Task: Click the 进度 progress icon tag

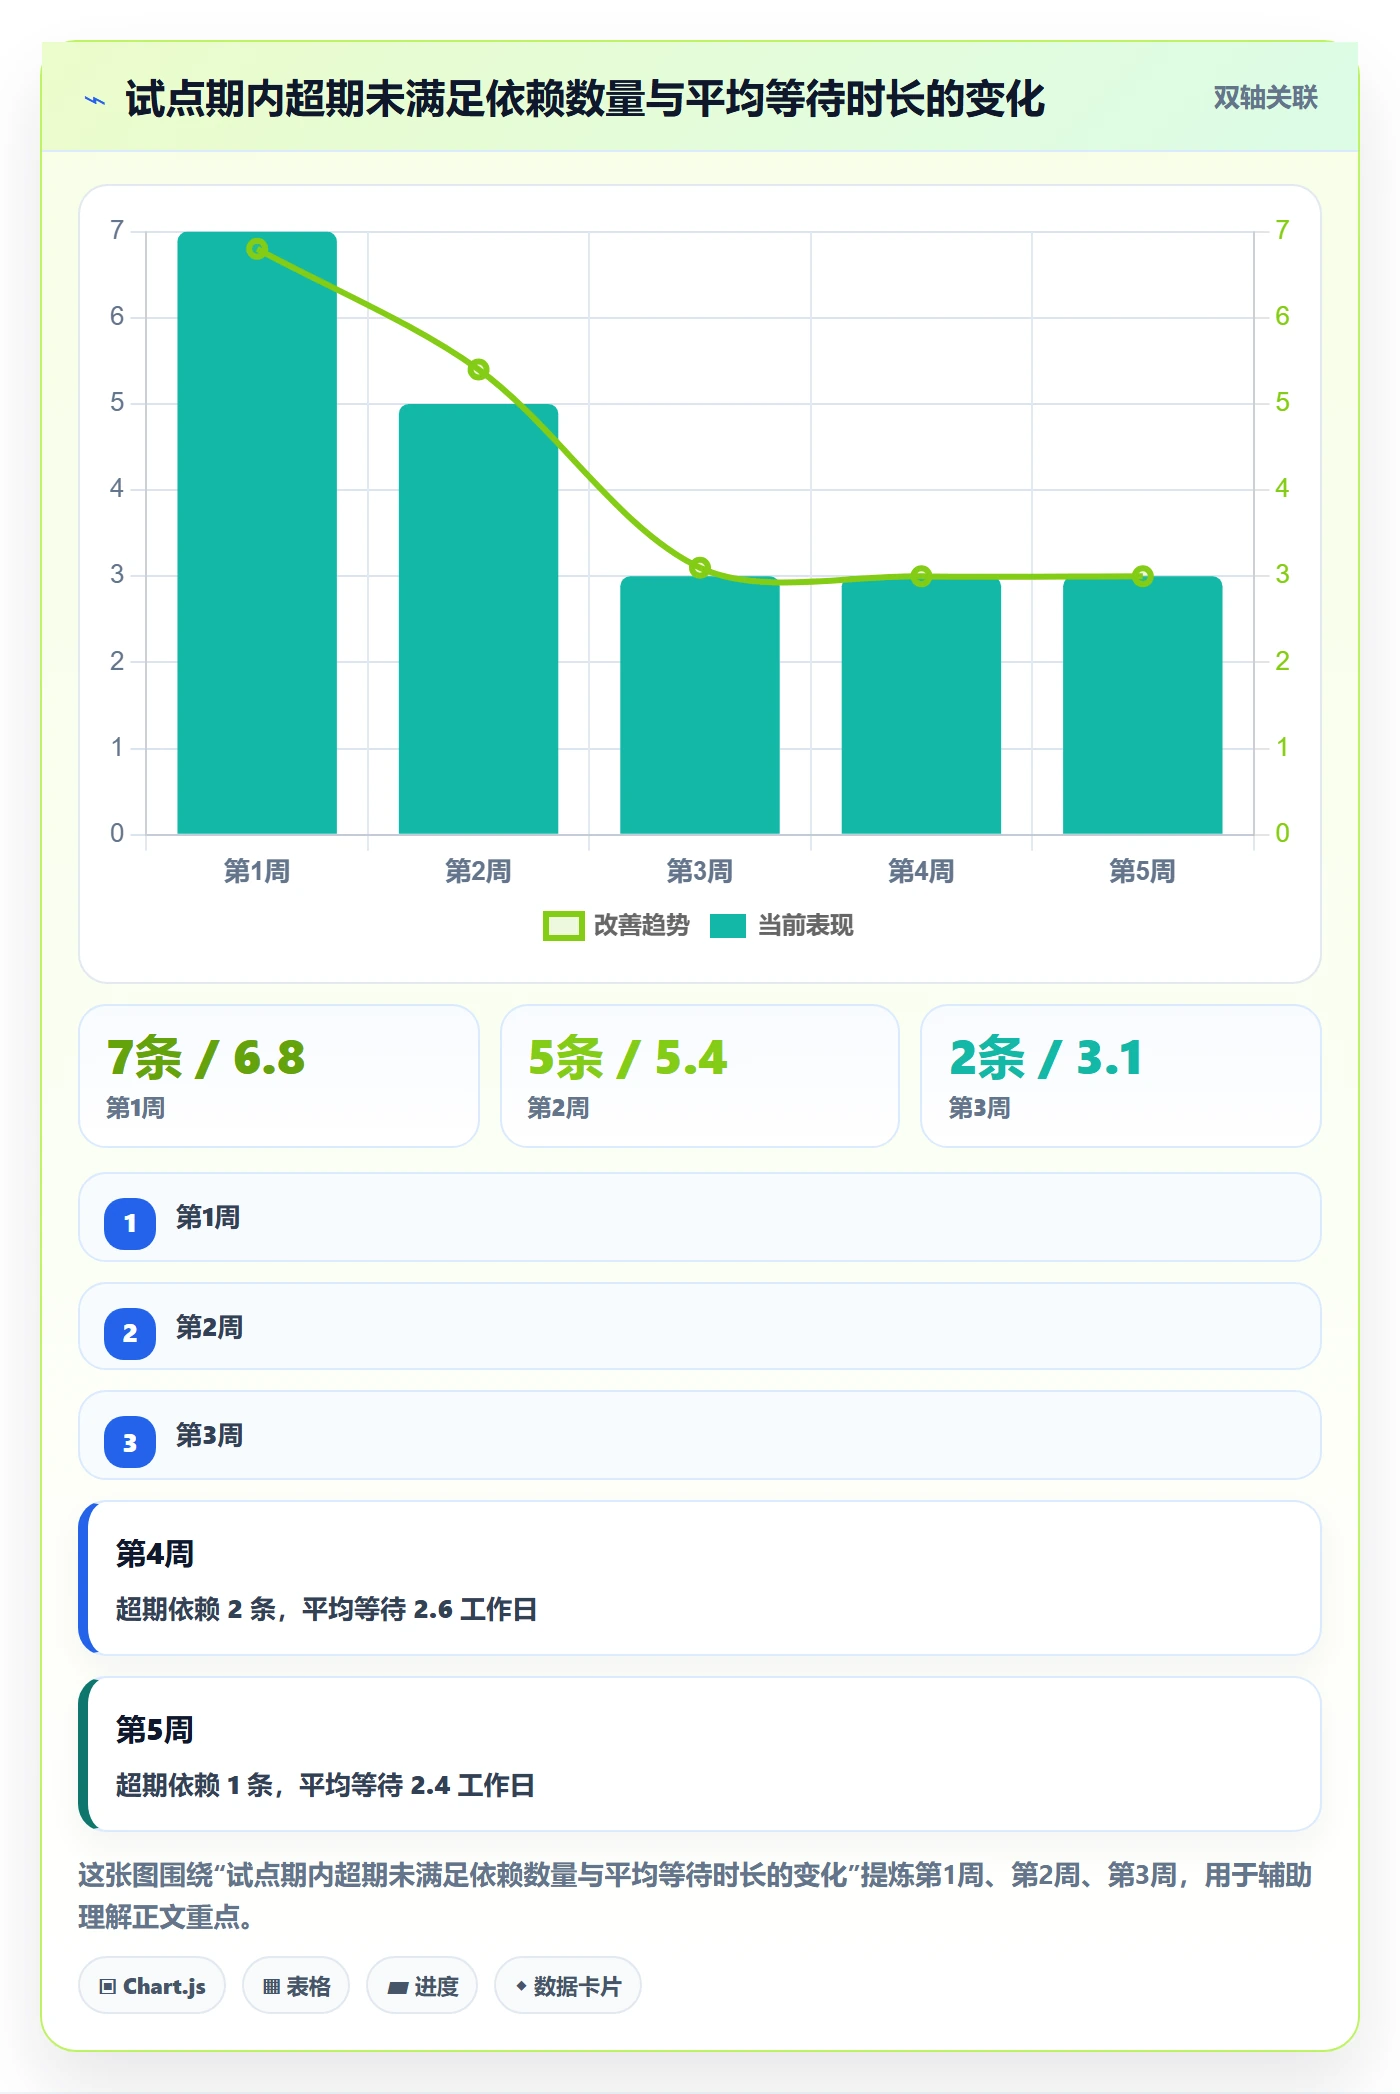Action: 422,1986
